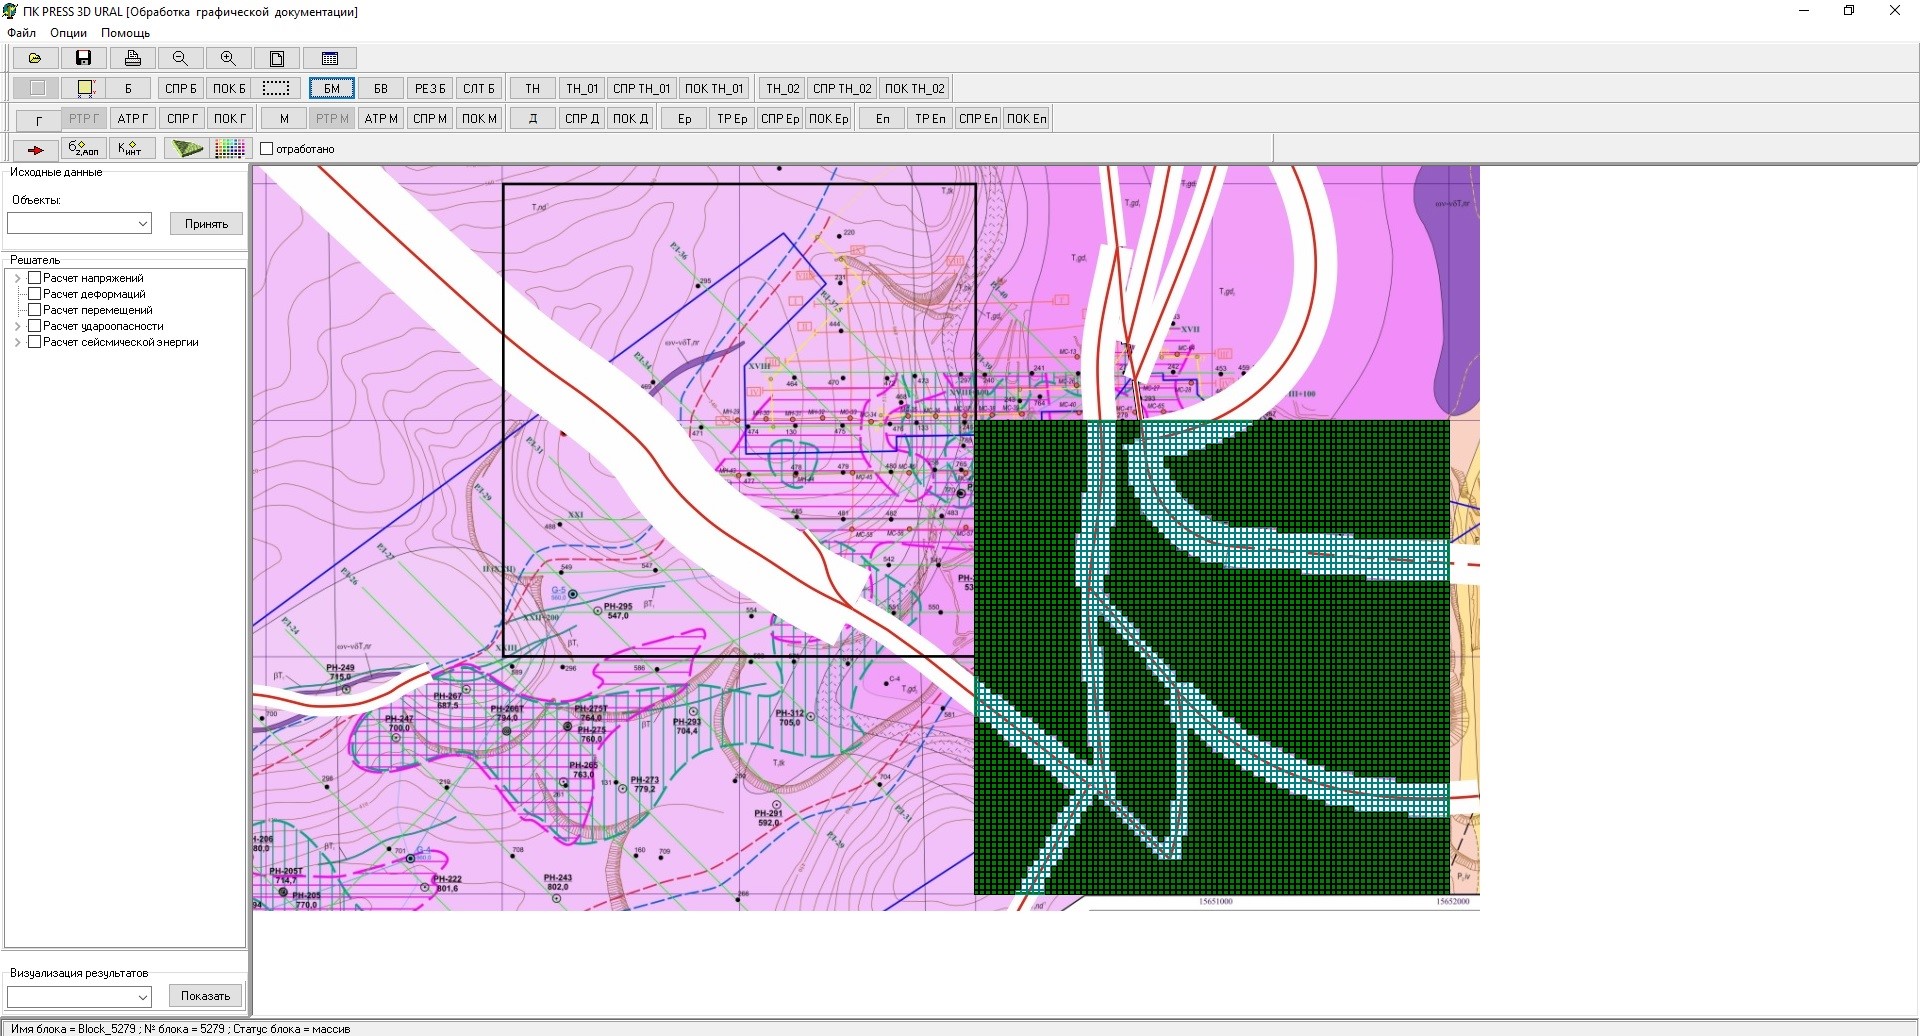Screen dimensions: 1920x1036
Task: Click the 'СПР Б' toolbar button
Action: click(181, 88)
